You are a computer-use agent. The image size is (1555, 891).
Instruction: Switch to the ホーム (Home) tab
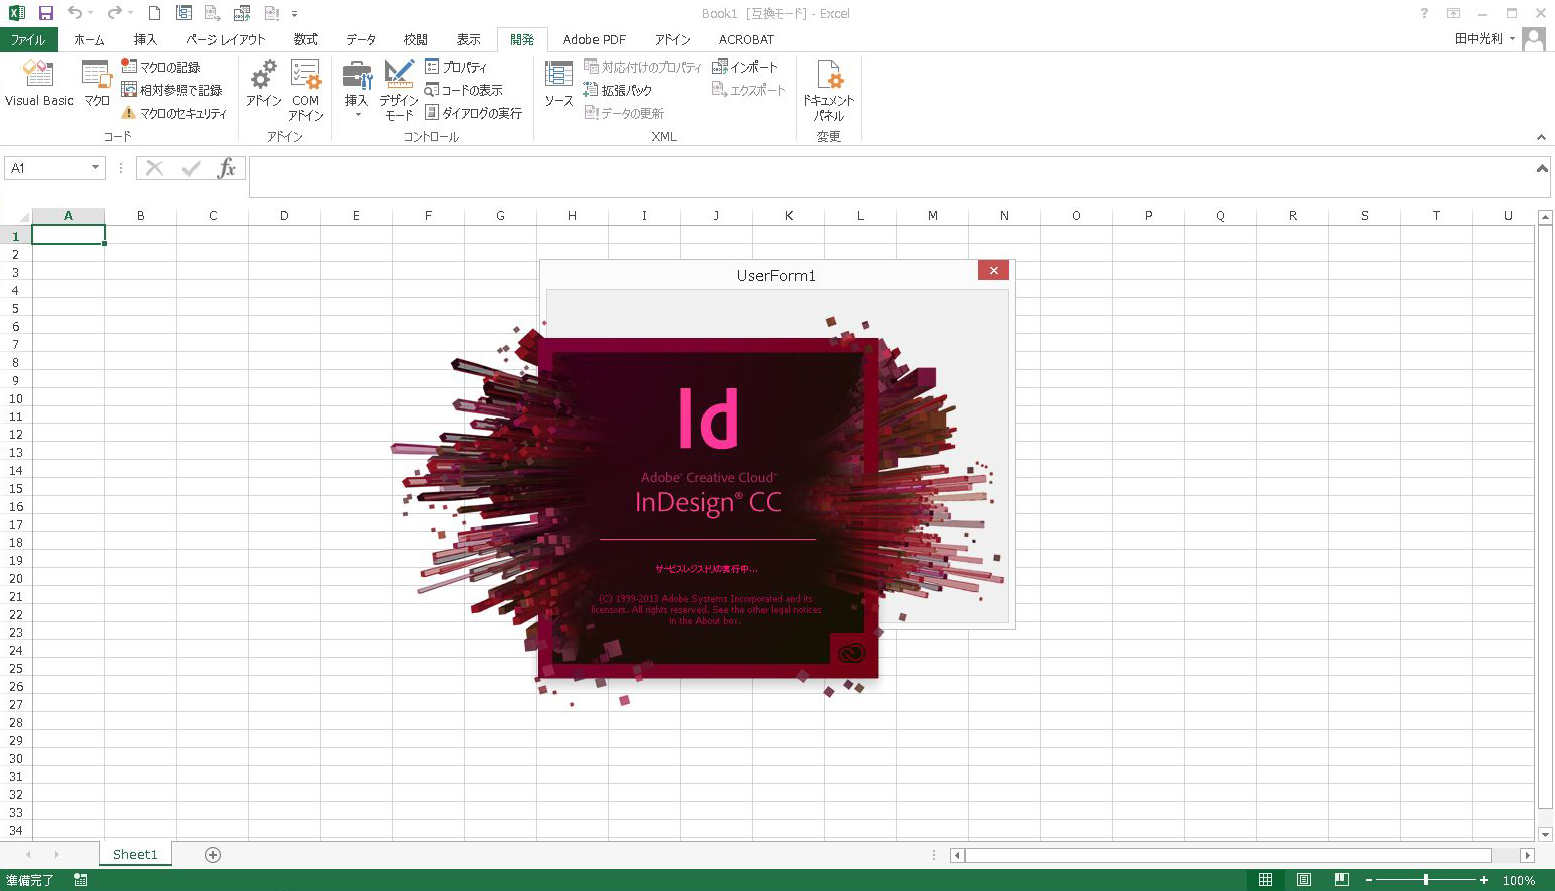click(x=89, y=39)
